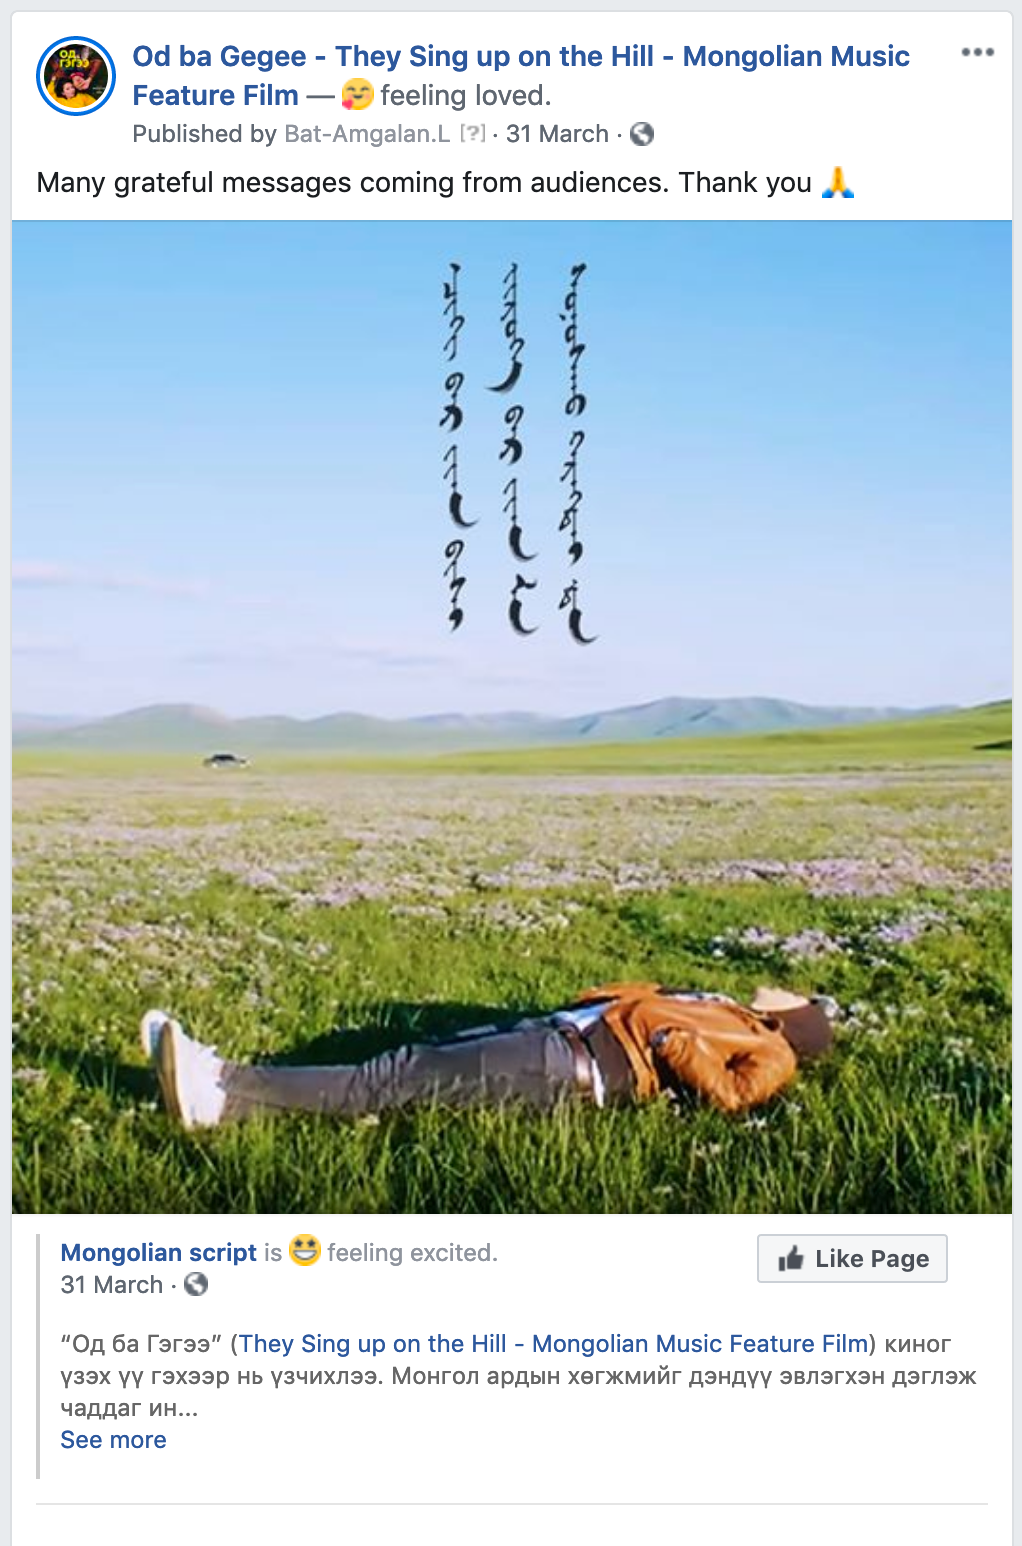Click the Od ba Gegee page profile picture

tap(76, 76)
